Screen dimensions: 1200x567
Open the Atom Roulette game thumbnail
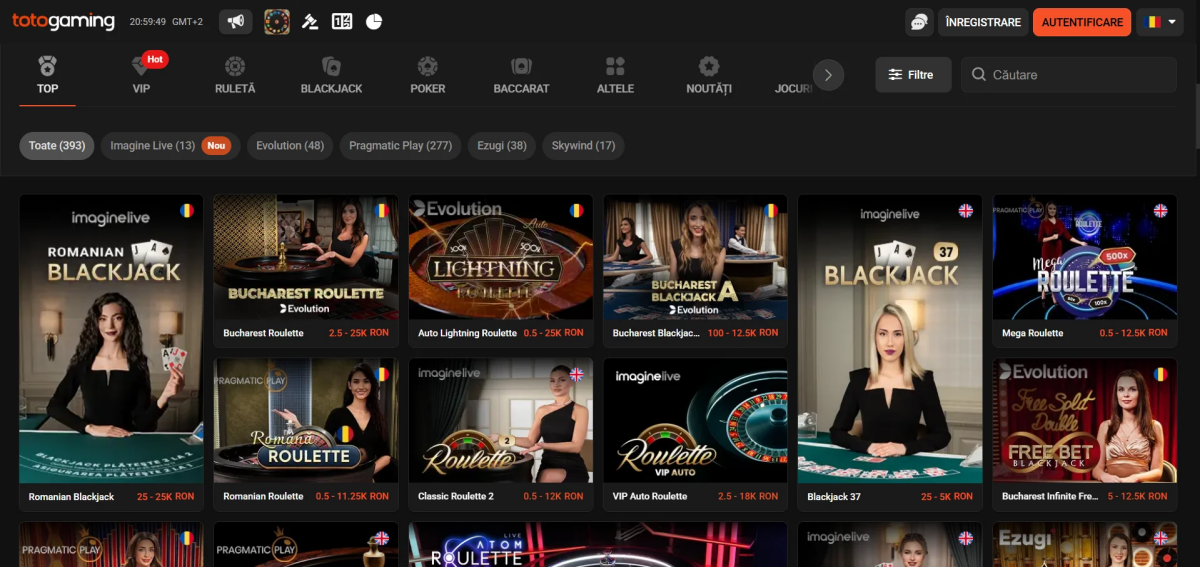tap(598, 545)
